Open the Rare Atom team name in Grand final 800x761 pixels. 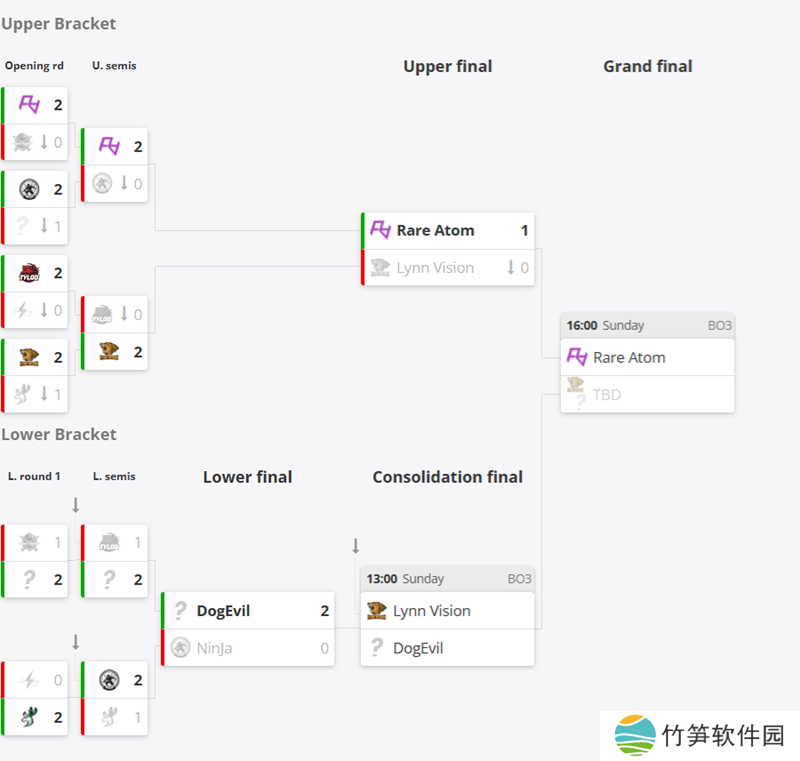point(629,357)
